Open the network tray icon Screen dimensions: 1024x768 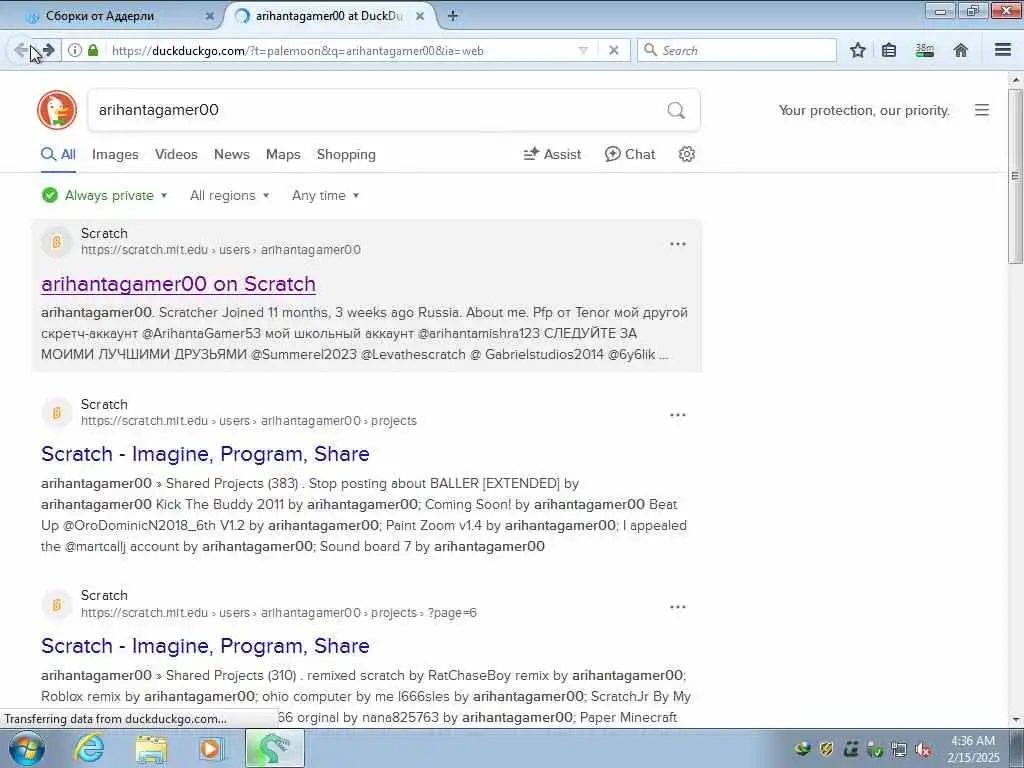pyautogui.click(x=899, y=749)
